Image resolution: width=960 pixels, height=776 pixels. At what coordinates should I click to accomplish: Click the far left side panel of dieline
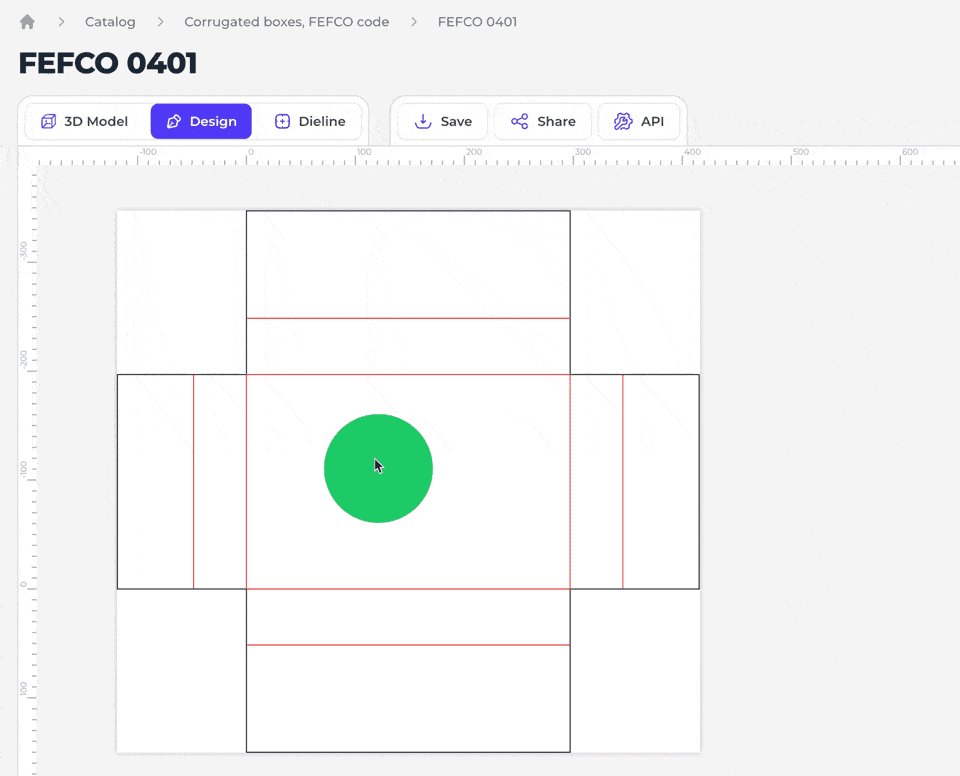(155, 481)
